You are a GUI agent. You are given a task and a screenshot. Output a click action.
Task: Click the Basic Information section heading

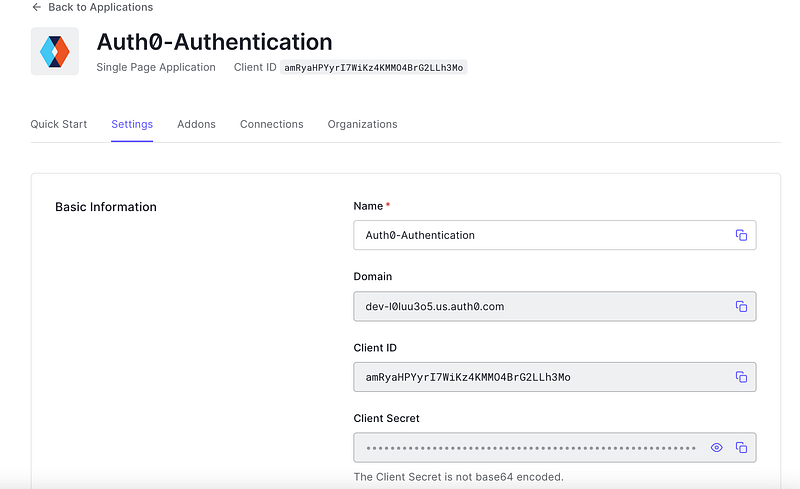pos(106,207)
